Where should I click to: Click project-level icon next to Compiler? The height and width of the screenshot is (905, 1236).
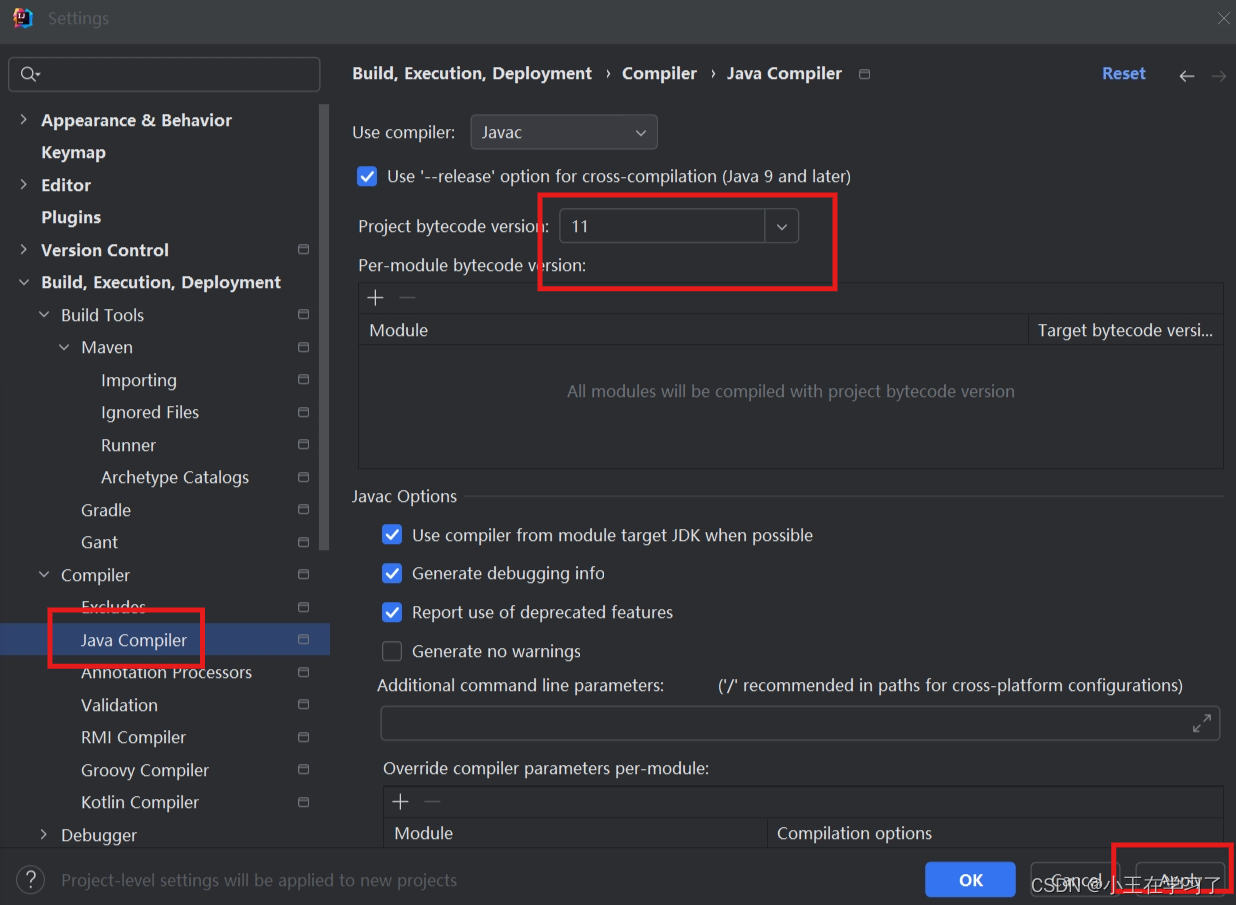click(x=303, y=575)
